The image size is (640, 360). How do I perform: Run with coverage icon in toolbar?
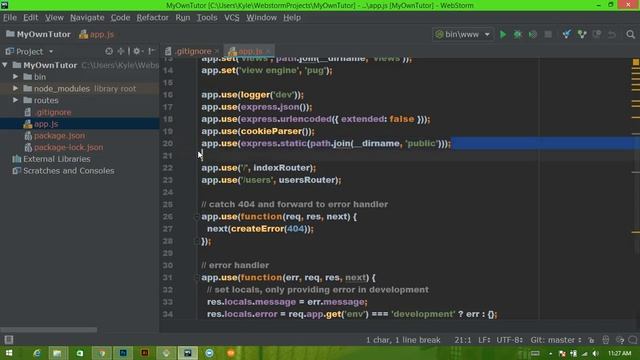(533, 35)
